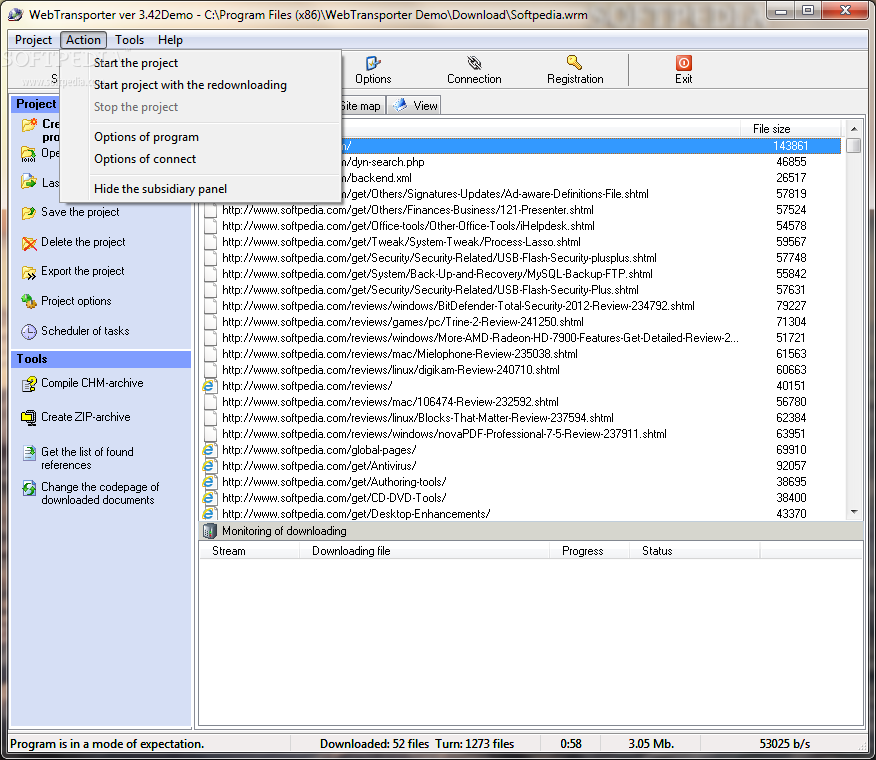The height and width of the screenshot is (760, 876).
Task: Click the file list scroll down arrow
Action: pyautogui.click(x=854, y=512)
